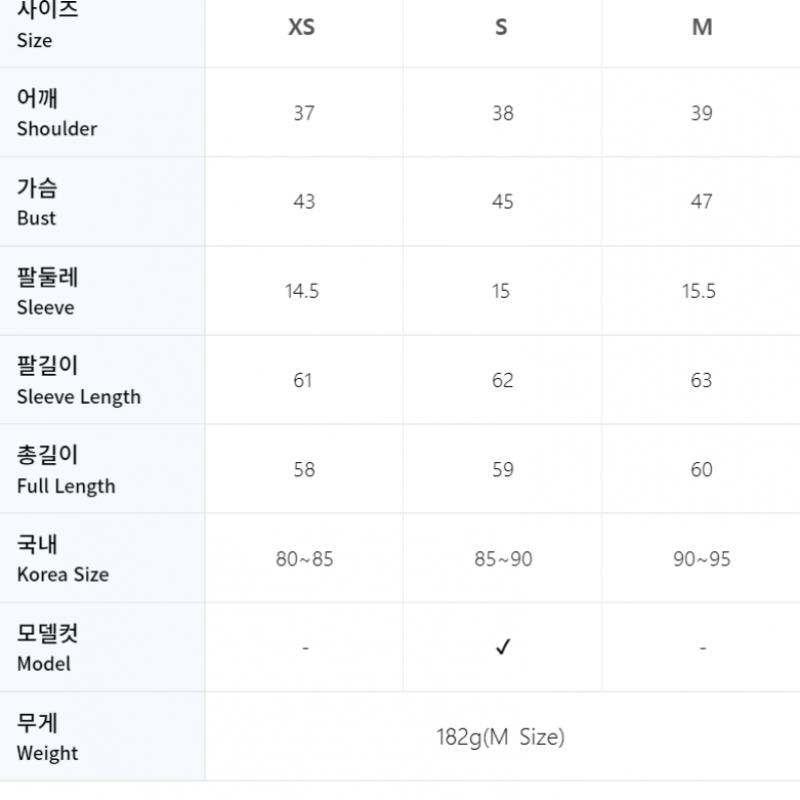This screenshot has width=800, height=800.
Task: Click the full length value 59
Action: [502, 470]
